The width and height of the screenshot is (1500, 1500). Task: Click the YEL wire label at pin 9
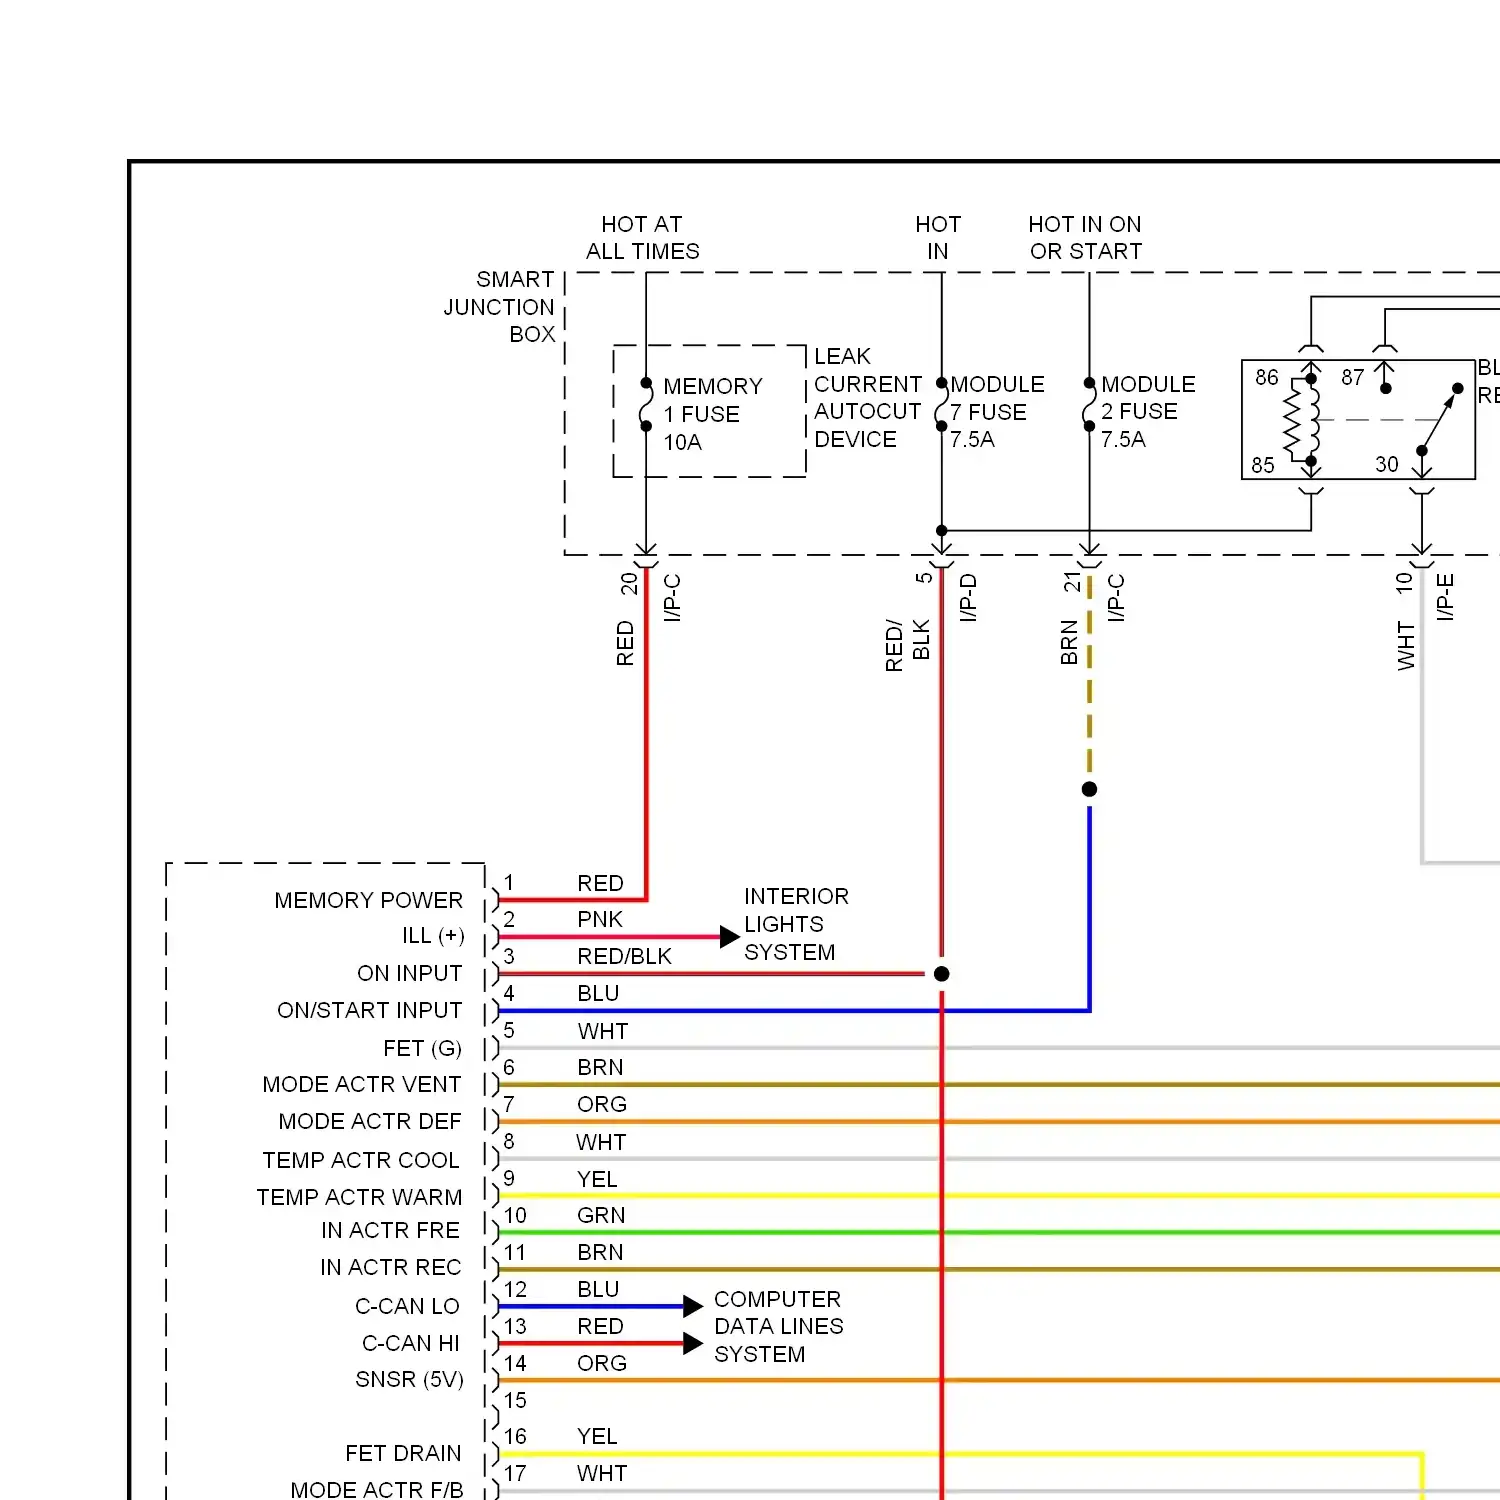(x=597, y=1179)
